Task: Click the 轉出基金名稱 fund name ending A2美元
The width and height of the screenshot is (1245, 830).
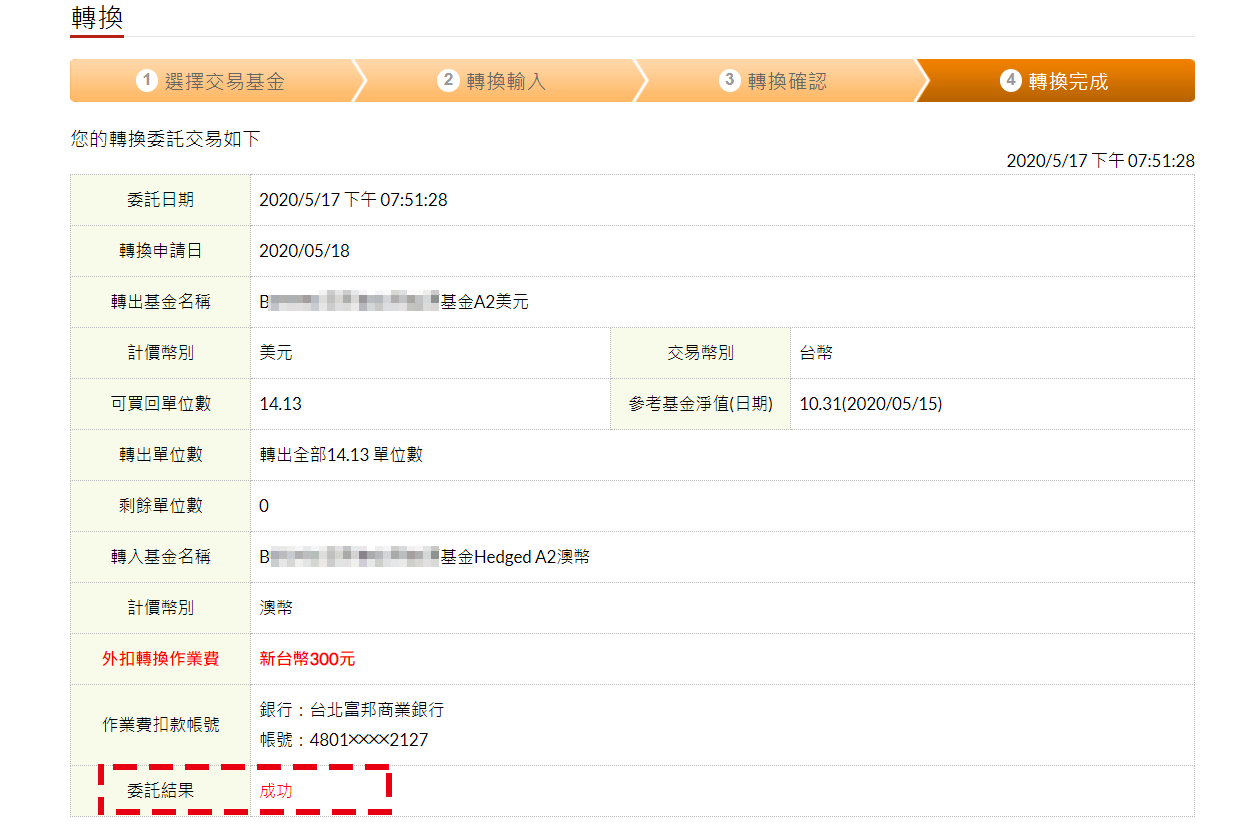Action: [394, 302]
